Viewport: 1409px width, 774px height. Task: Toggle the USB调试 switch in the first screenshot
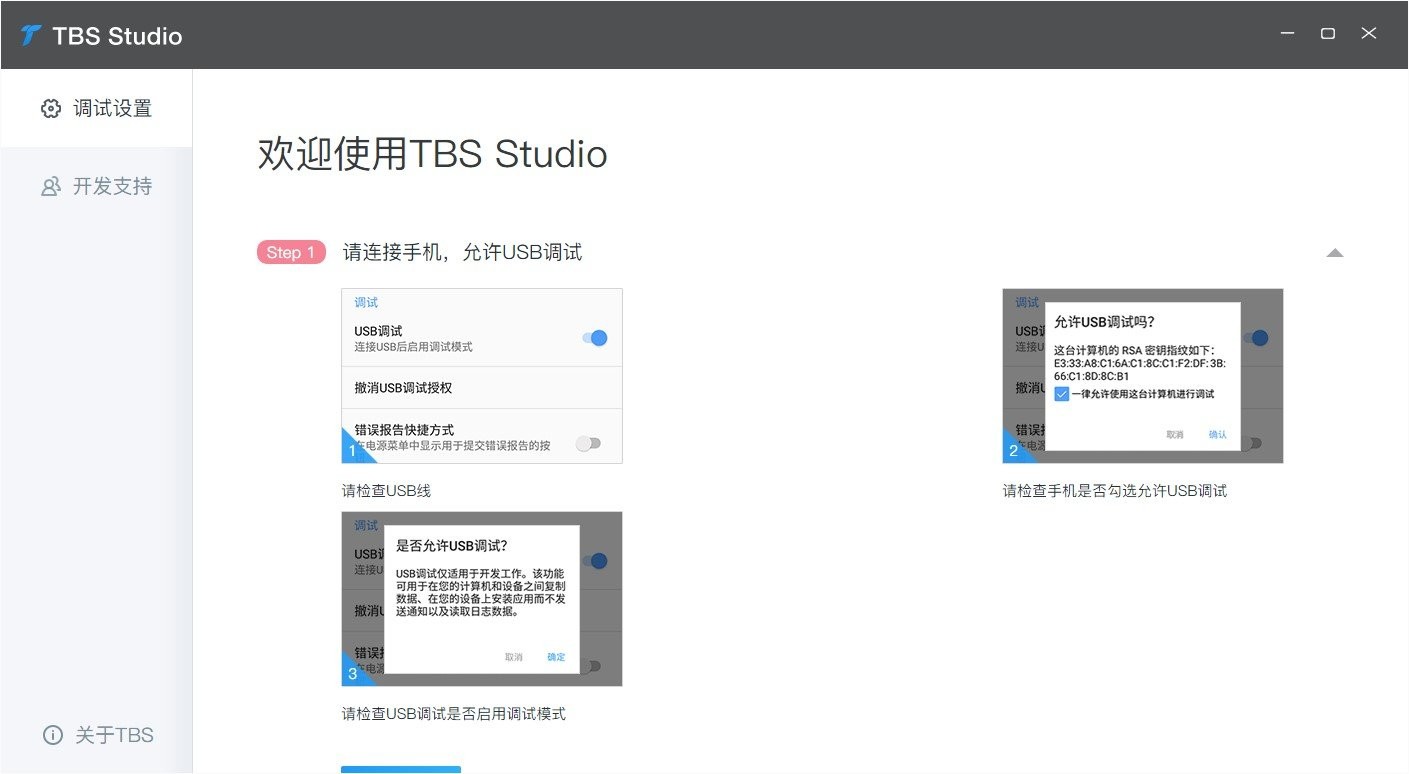(594, 338)
